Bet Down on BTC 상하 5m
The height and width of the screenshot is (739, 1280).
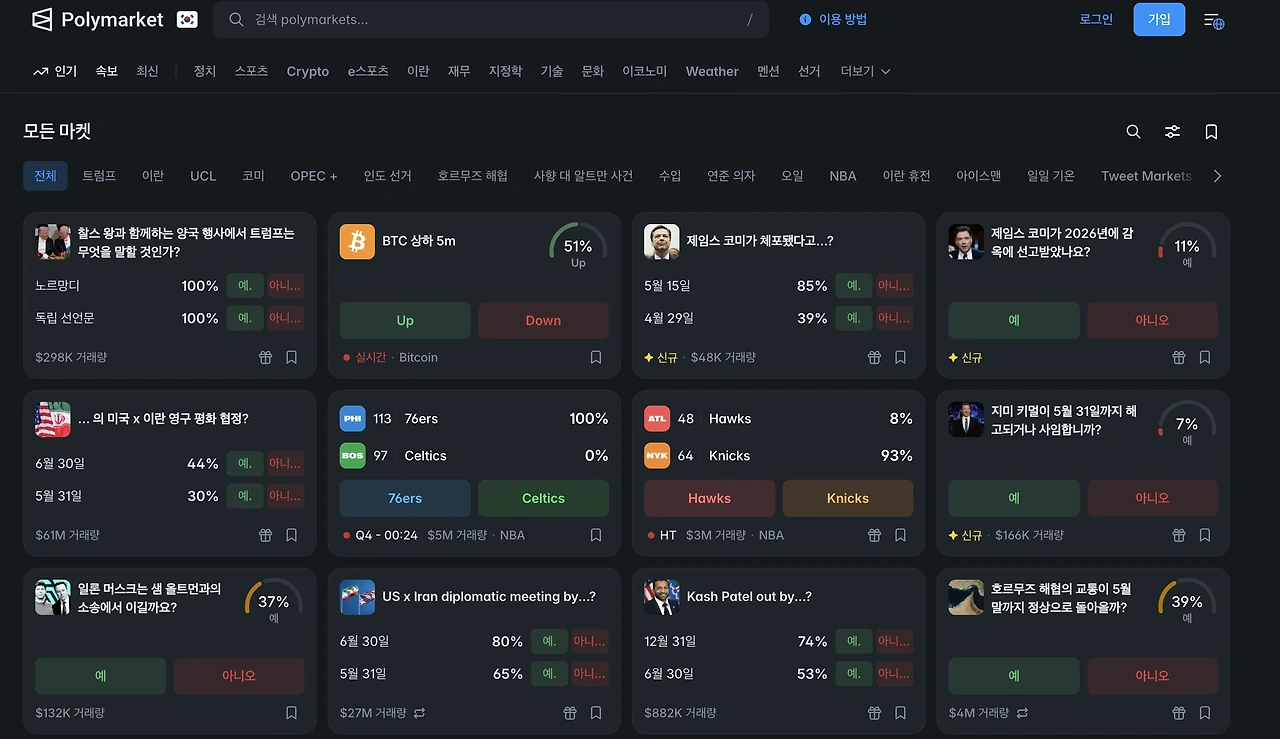point(543,320)
